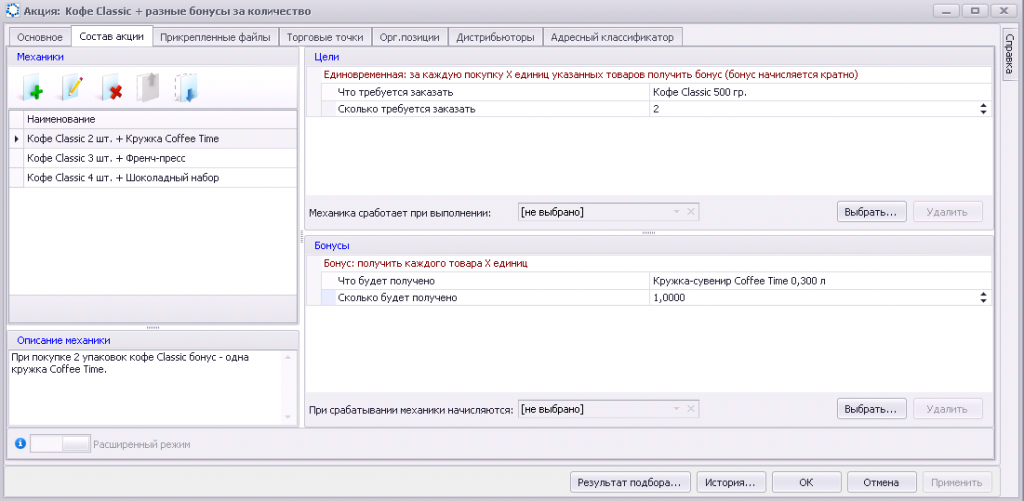The height and width of the screenshot is (501, 1024).
Task: Click Кружка-сувенир Coffee Time 0,300 л cell
Action: tap(820, 281)
